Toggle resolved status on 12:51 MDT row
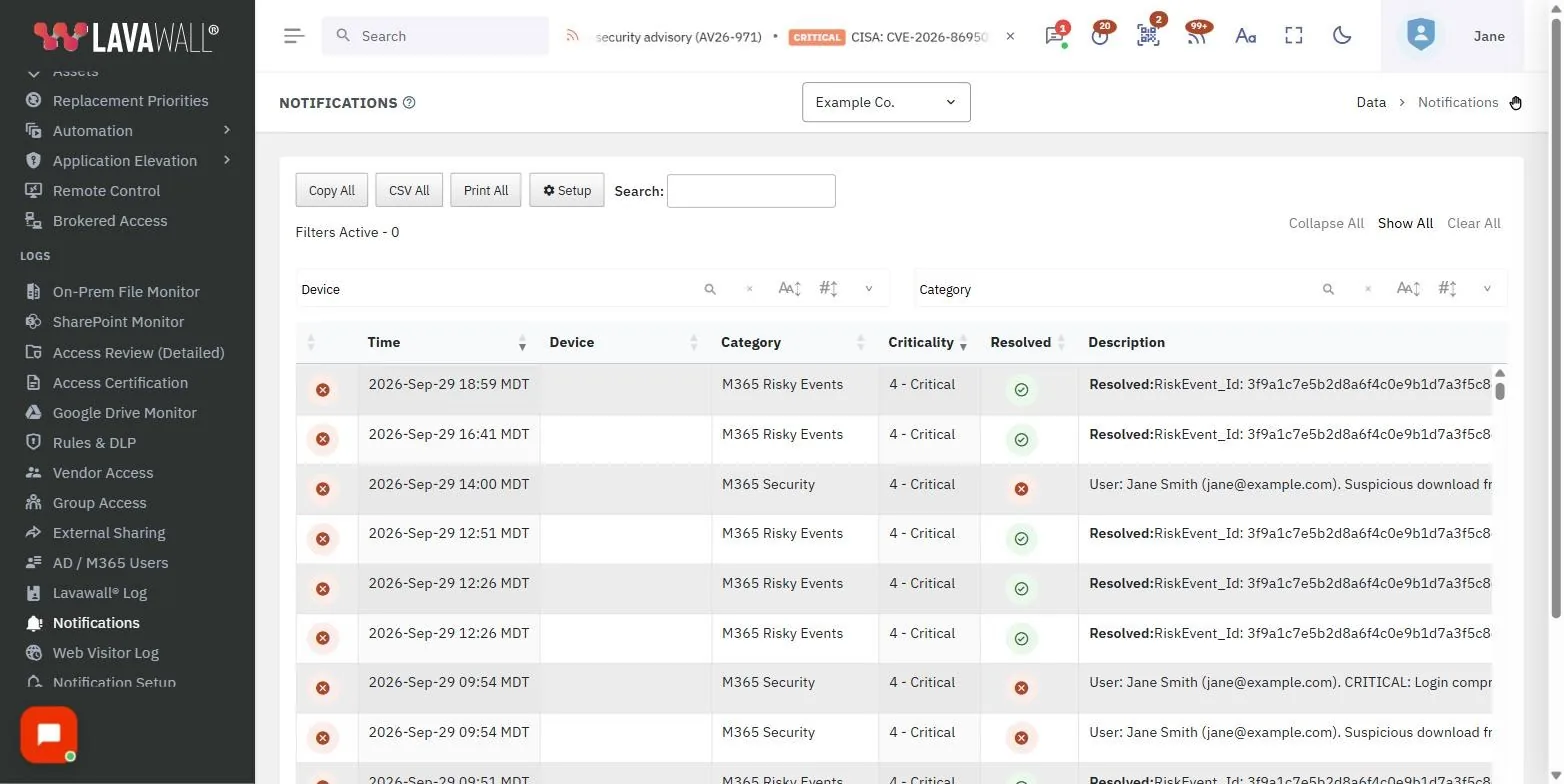 [x=1021, y=539]
